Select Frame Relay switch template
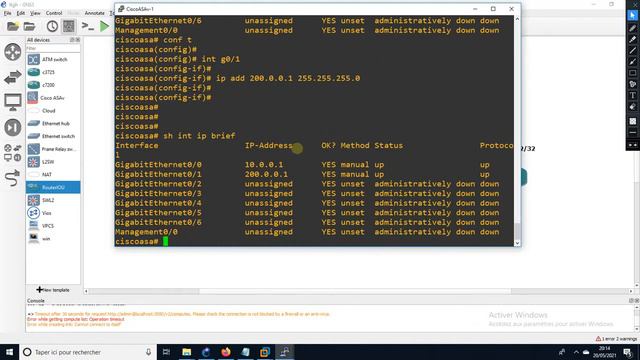Image resolution: width=640 pixels, height=360 pixels. 53,149
